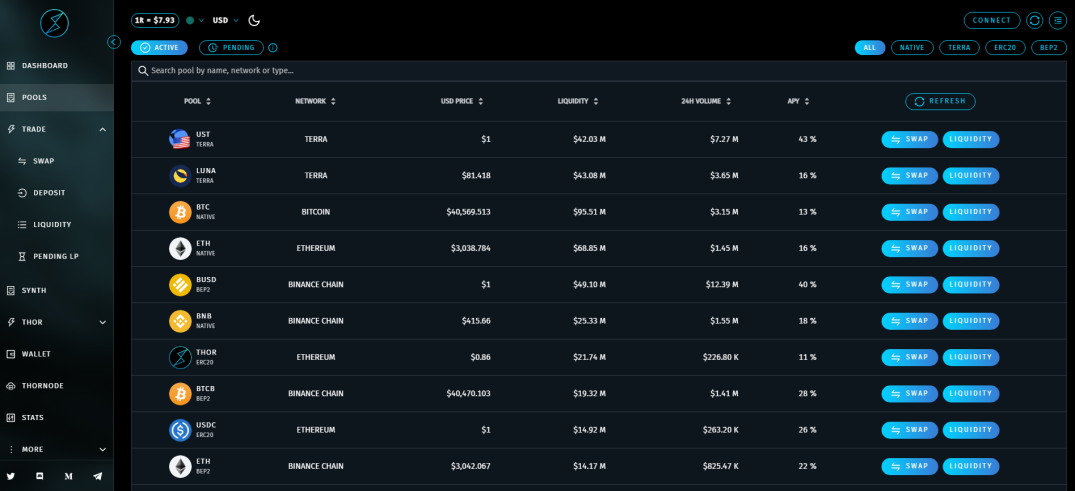Open Medium link icon in sidebar
Image resolution: width=1075 pixels, height=491 pixels.
(x=69, y=476)
